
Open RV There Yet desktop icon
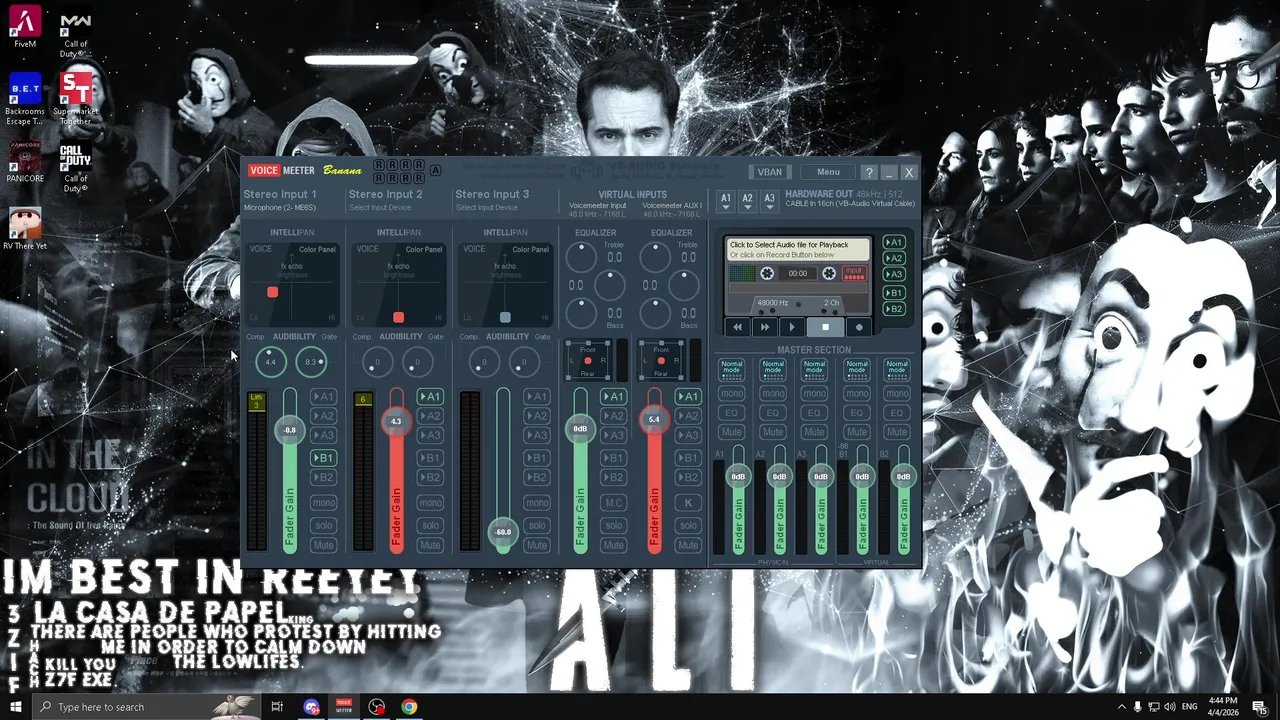click(25, 229)
